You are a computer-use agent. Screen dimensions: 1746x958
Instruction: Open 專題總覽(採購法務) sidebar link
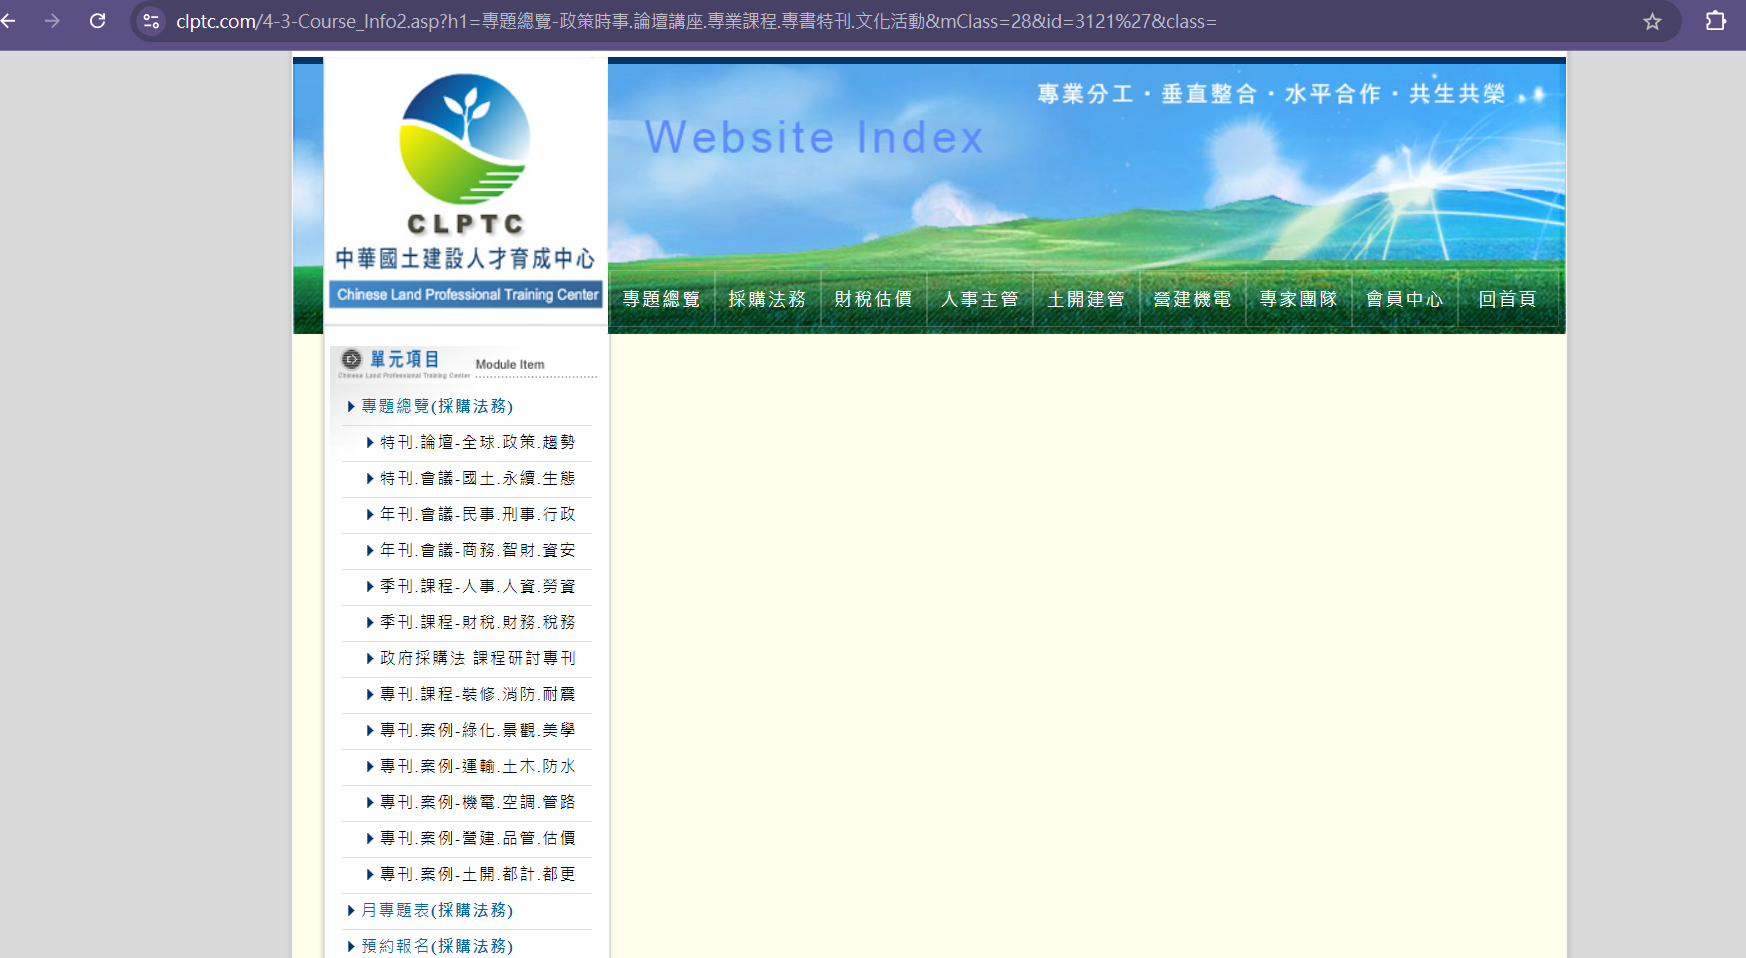437,406
